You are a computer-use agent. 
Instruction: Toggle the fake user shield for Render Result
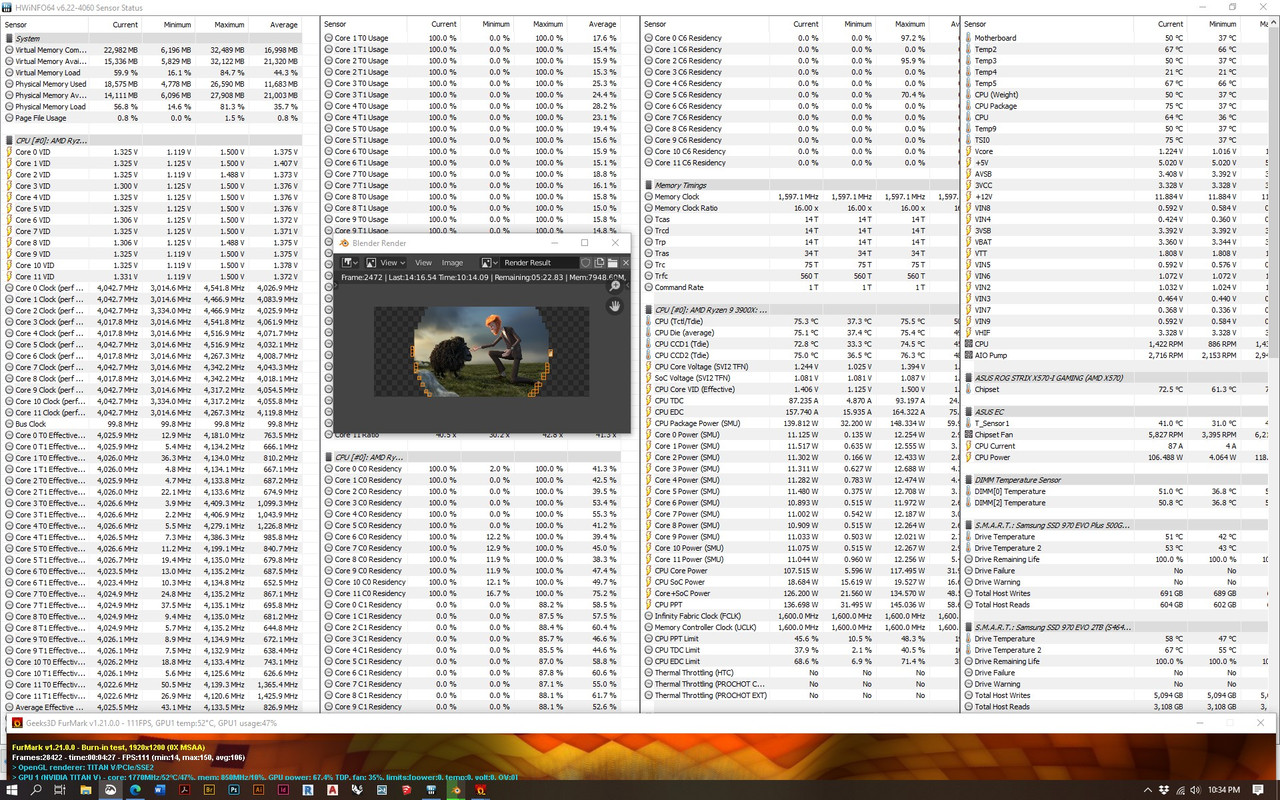click(x=586, y=263)
